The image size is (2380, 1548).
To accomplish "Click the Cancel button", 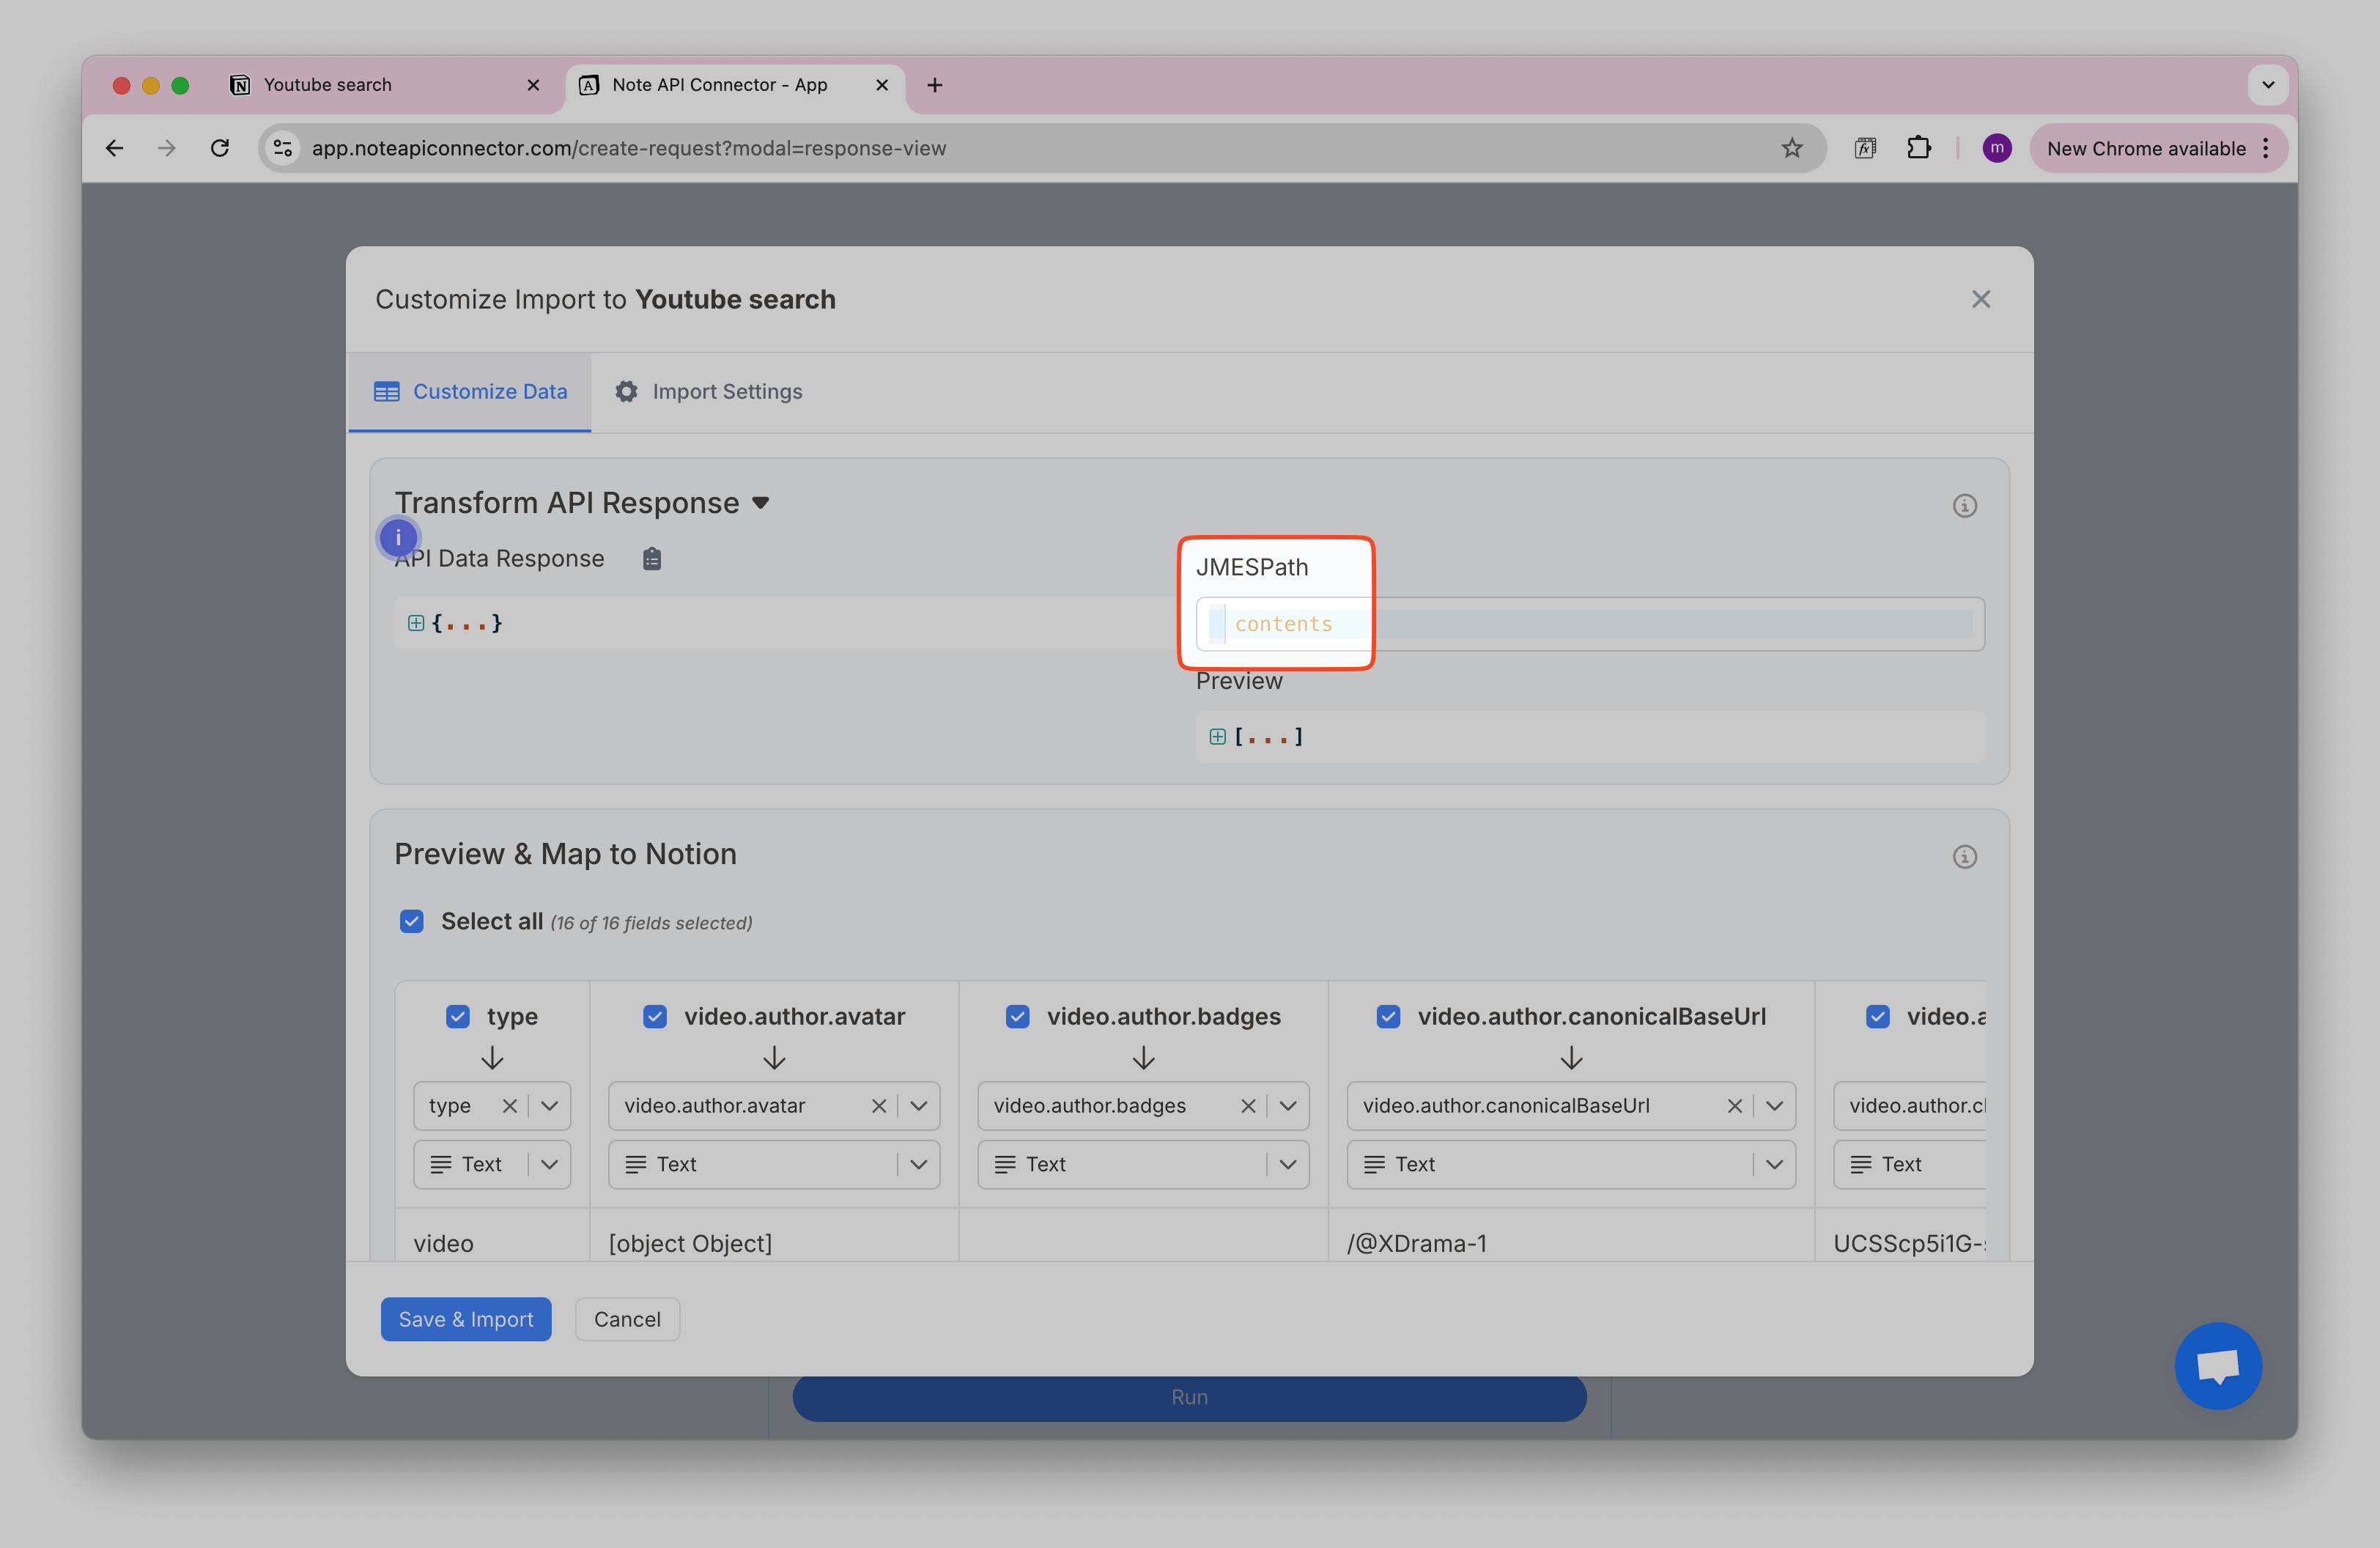I will pyautogui.click(x=627, y=1319).
